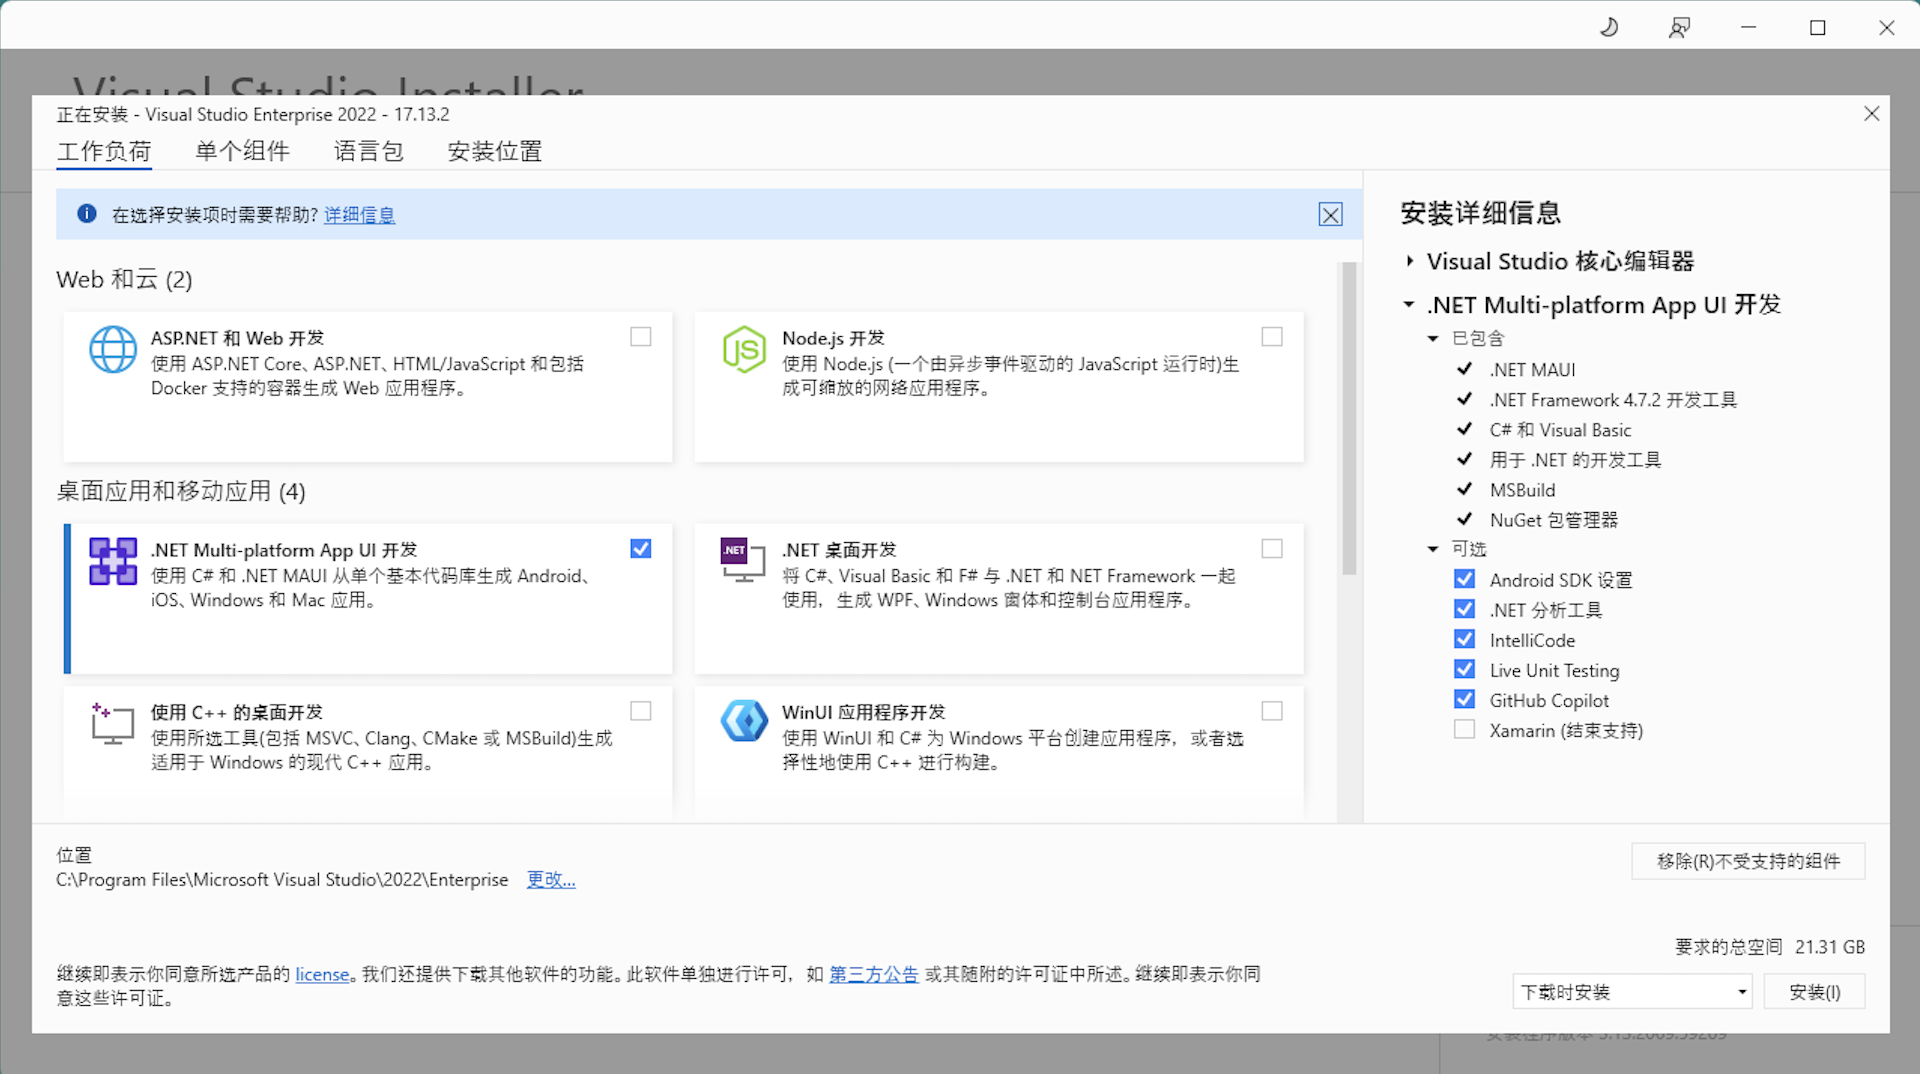Click the 桌面应用和移动应用 (4) category heading
The width and height of the screenshot is (1920, 1074).
[181, 491]
